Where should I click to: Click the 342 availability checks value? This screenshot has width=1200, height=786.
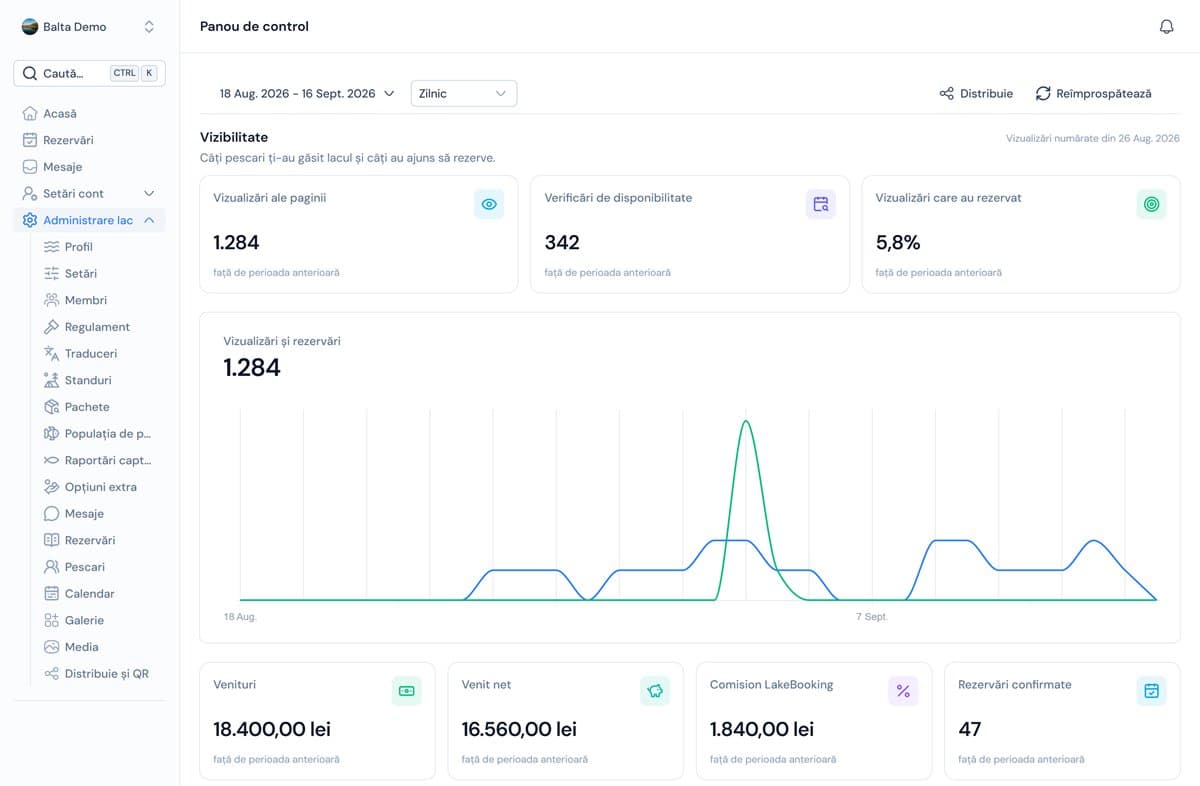[562, 242]
